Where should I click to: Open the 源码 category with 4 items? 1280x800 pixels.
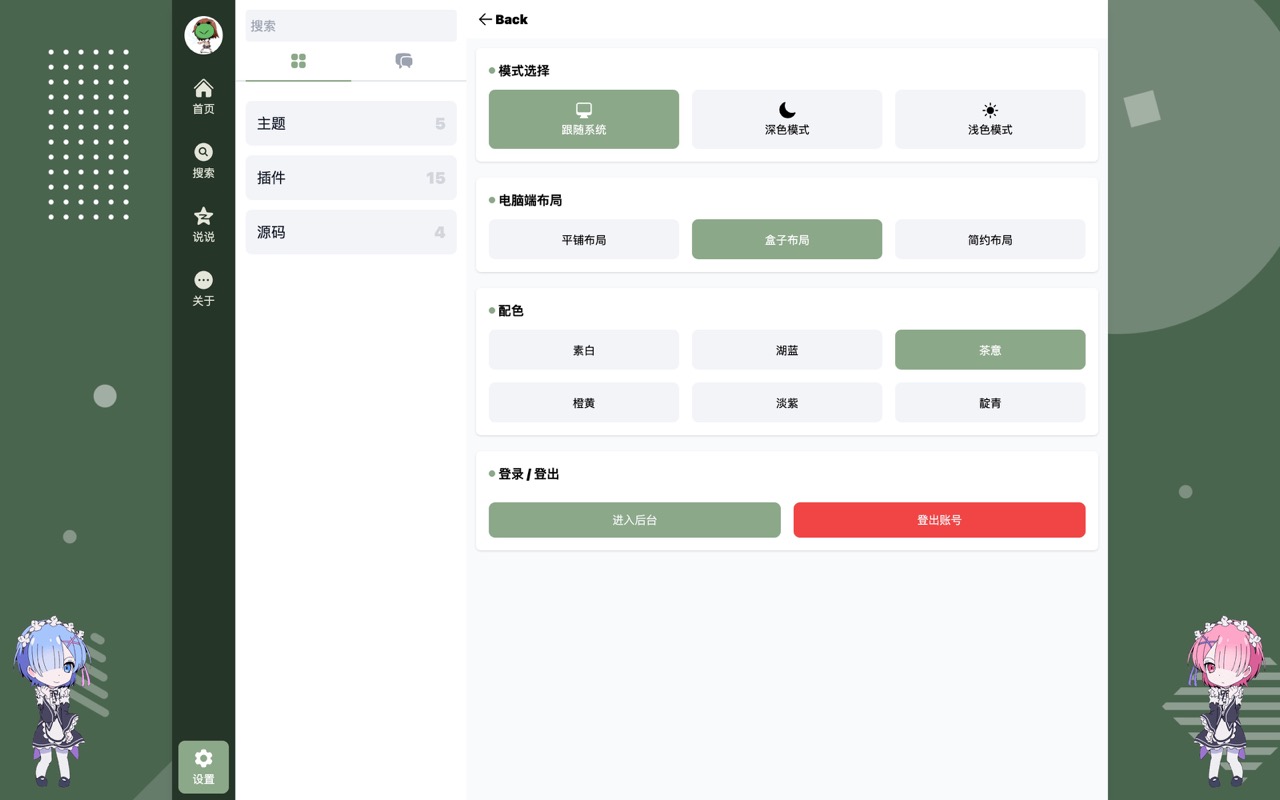tap(351, 232)
